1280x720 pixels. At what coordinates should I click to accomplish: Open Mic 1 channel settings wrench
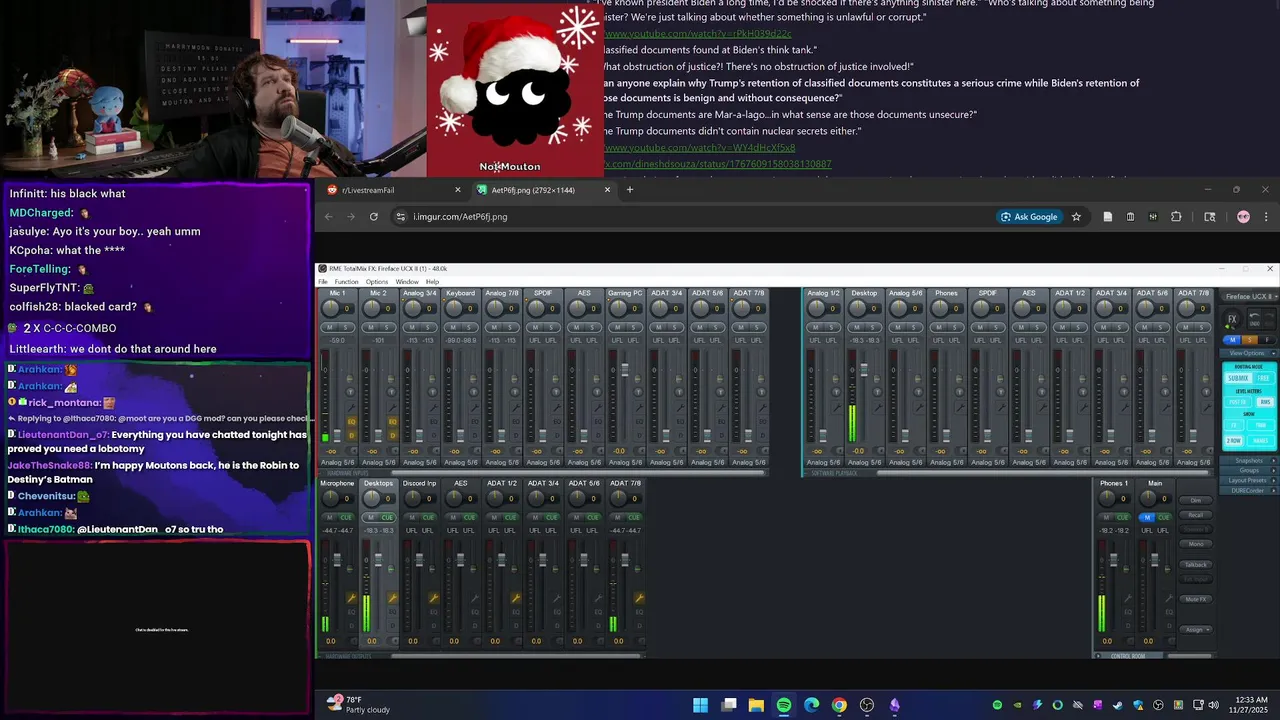[x=351, y=408]
